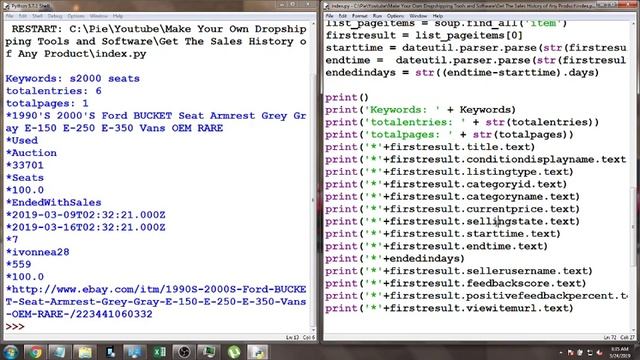
Task: Click the firstresult.starttime.text print line
Action: point(443,234)
